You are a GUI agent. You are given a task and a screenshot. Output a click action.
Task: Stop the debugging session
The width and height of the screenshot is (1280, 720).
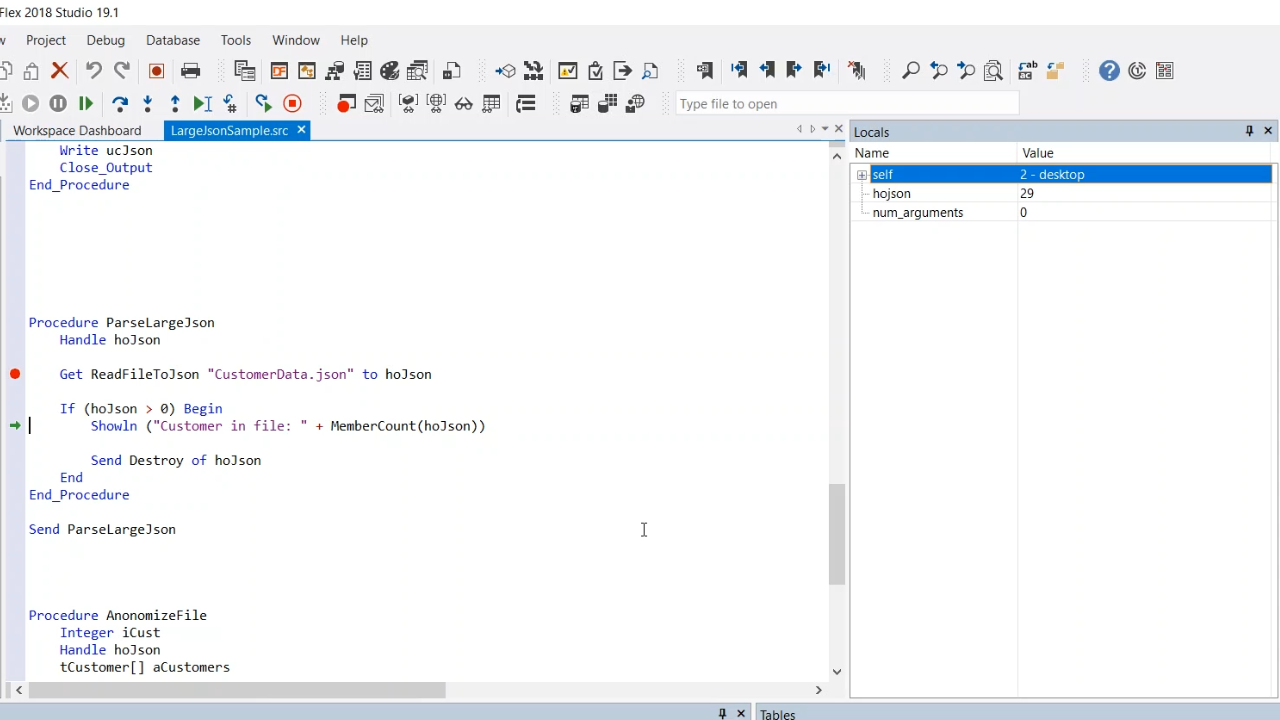click(292, 104)
